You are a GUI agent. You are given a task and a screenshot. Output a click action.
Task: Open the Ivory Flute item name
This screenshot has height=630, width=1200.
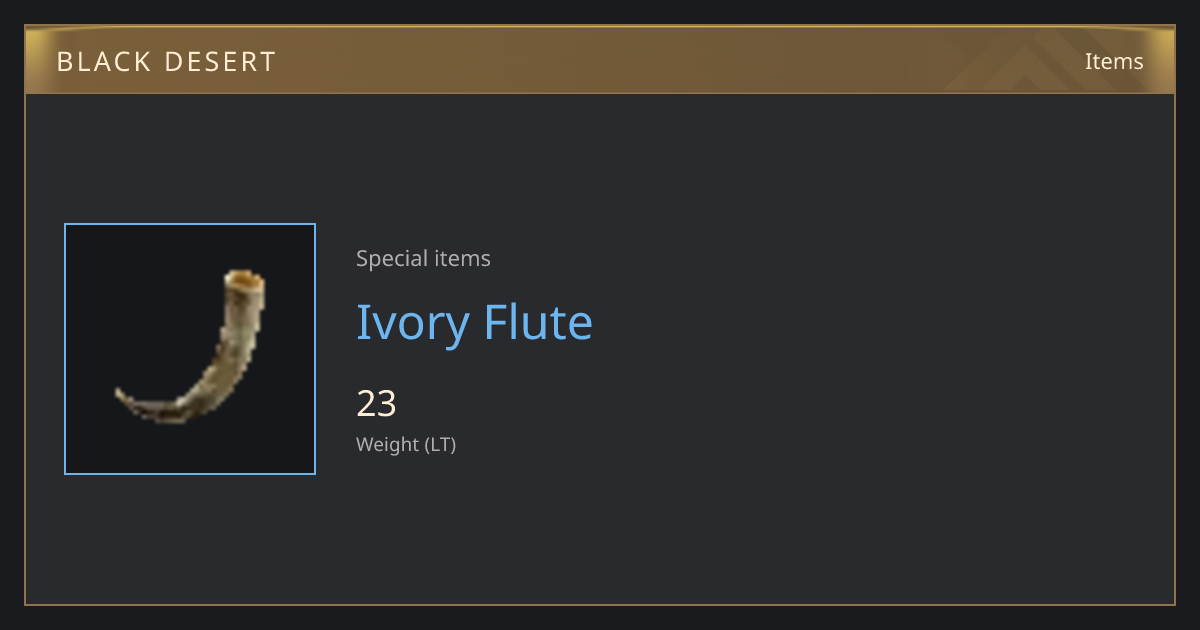[474, 323]
